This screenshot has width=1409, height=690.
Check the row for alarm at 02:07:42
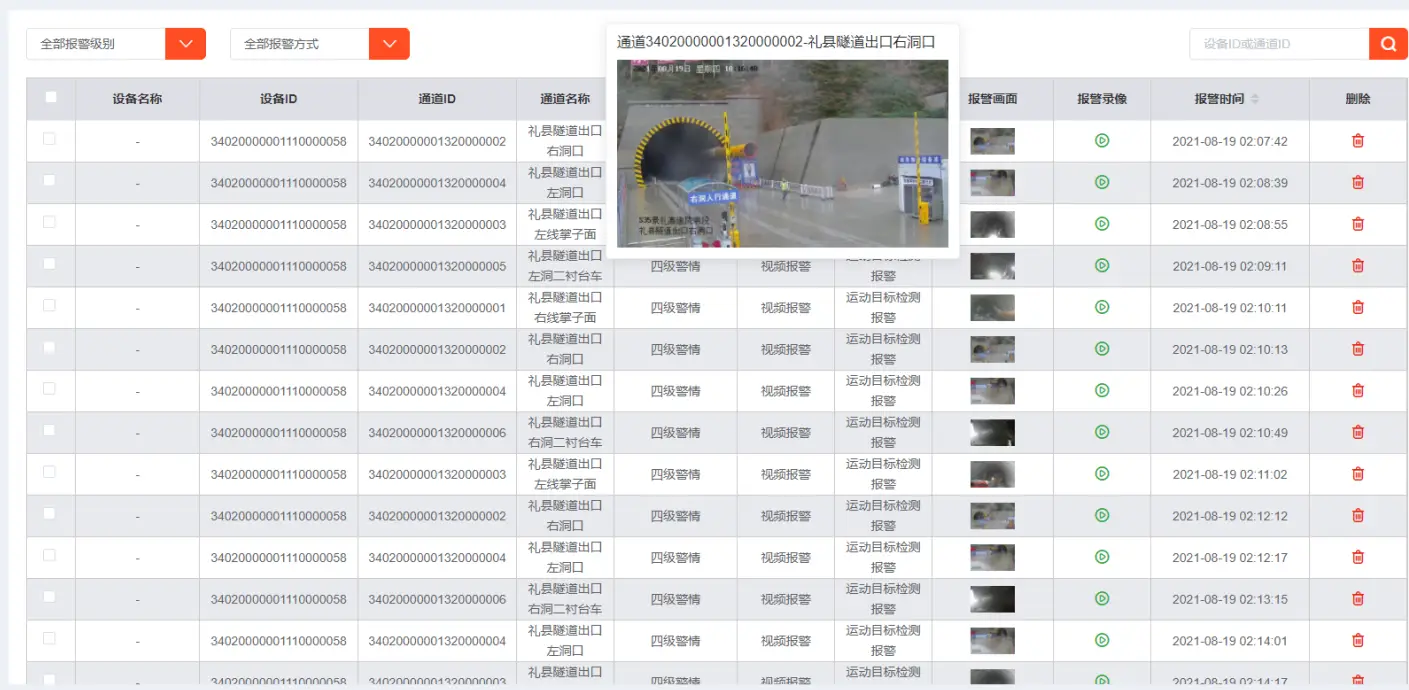(x=50, y=139)
